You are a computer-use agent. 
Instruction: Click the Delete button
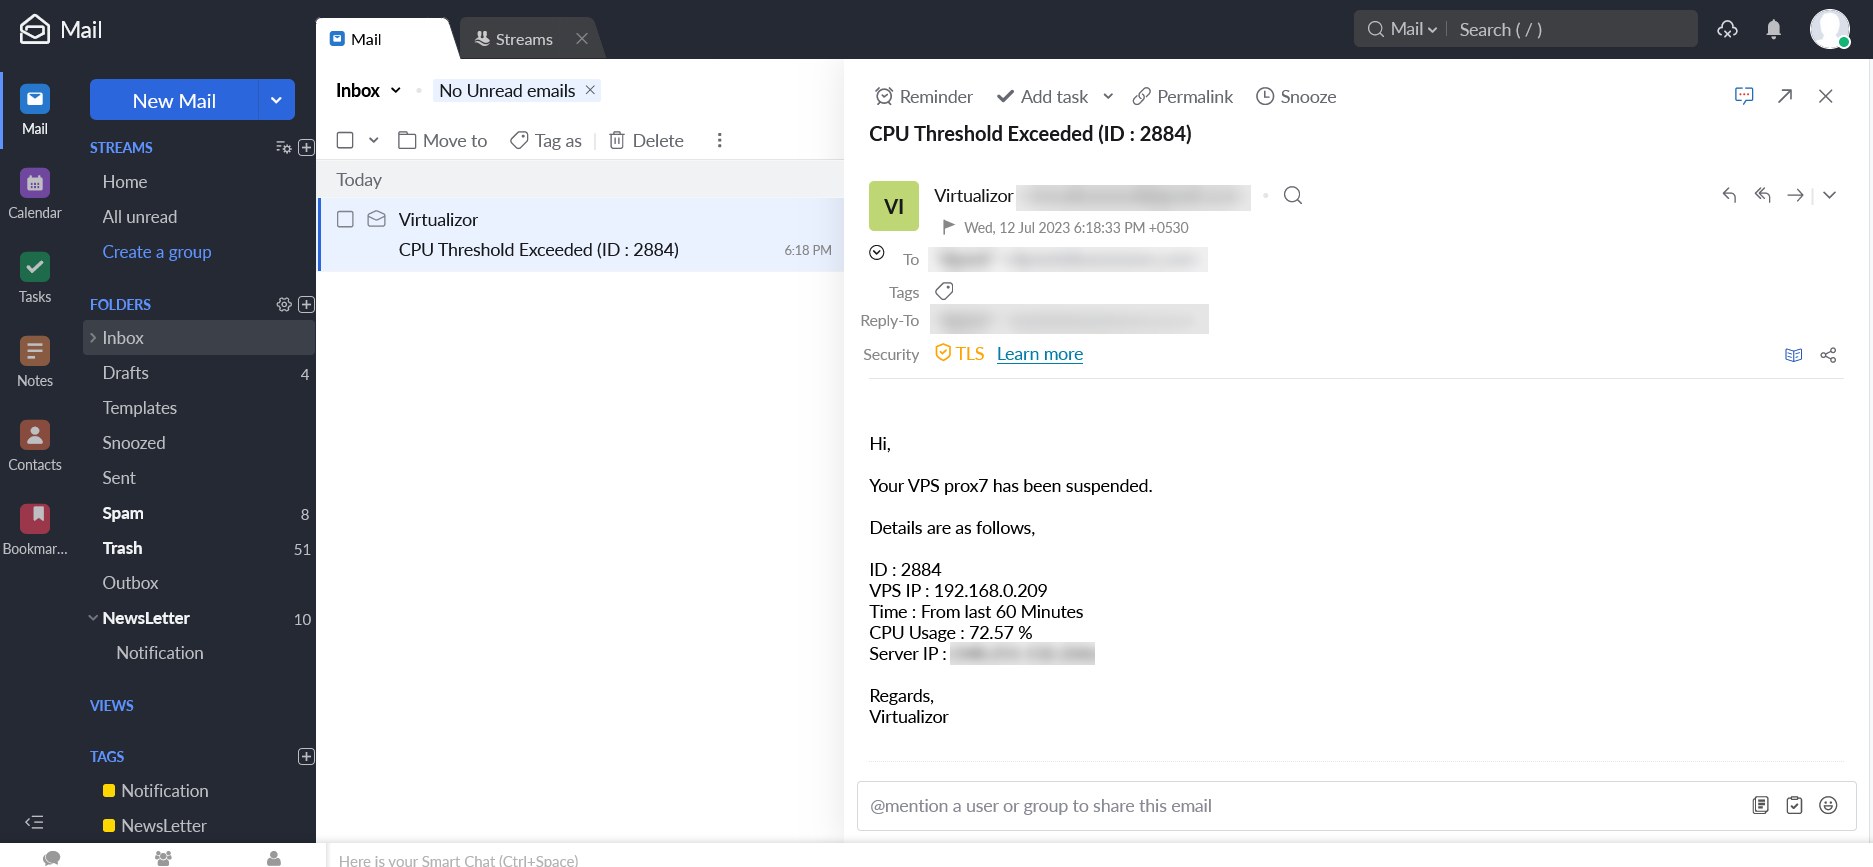(646, 140)
